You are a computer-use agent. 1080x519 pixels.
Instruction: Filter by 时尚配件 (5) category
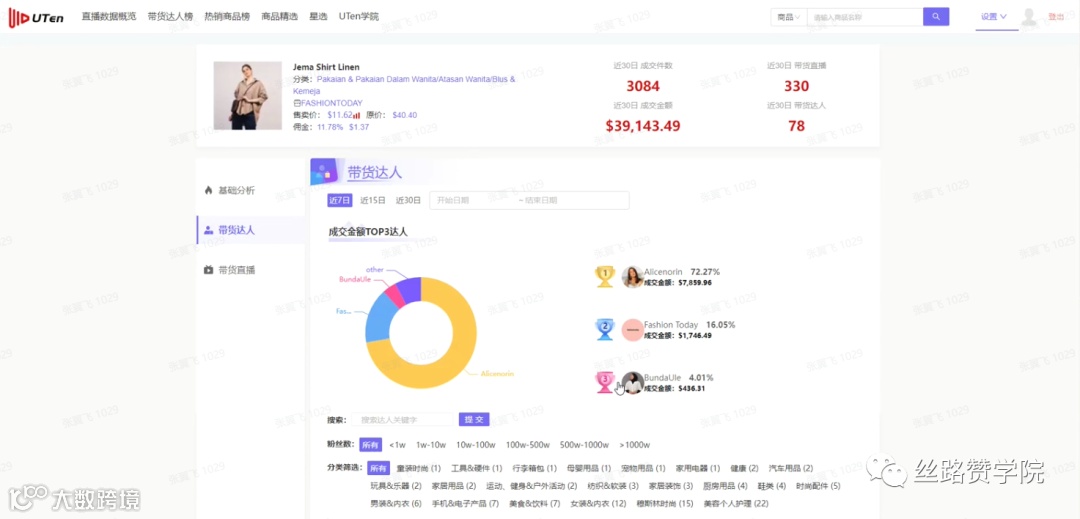pos(818,486)
